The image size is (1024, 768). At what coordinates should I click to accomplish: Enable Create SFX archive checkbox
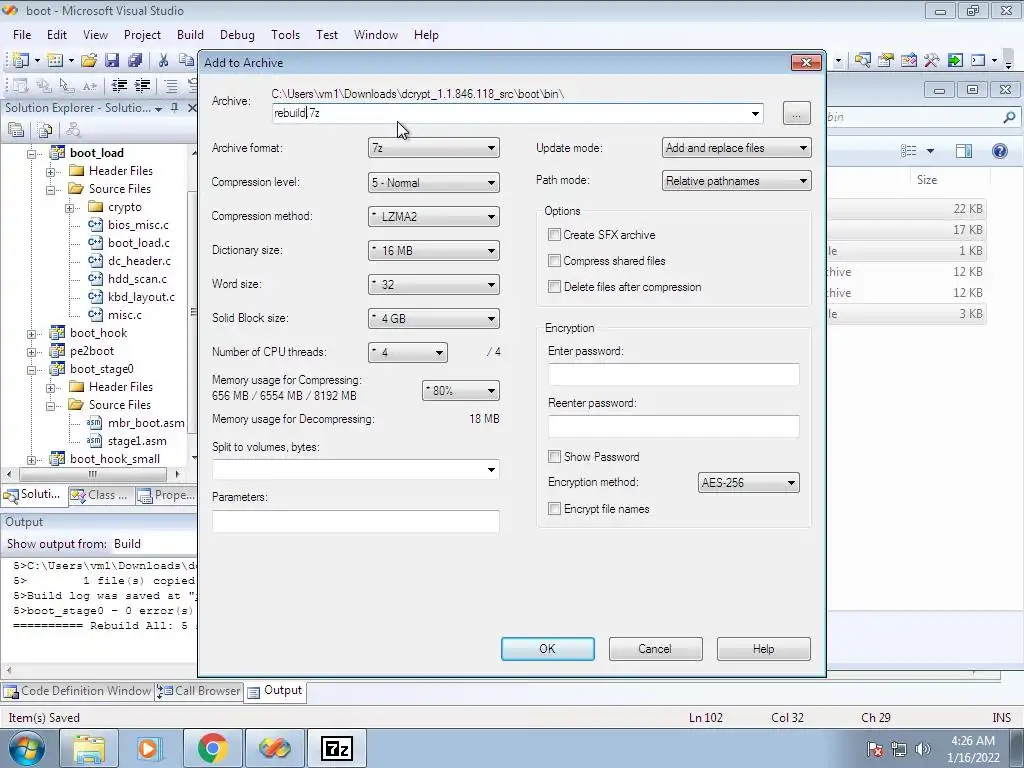coord(554,234)
